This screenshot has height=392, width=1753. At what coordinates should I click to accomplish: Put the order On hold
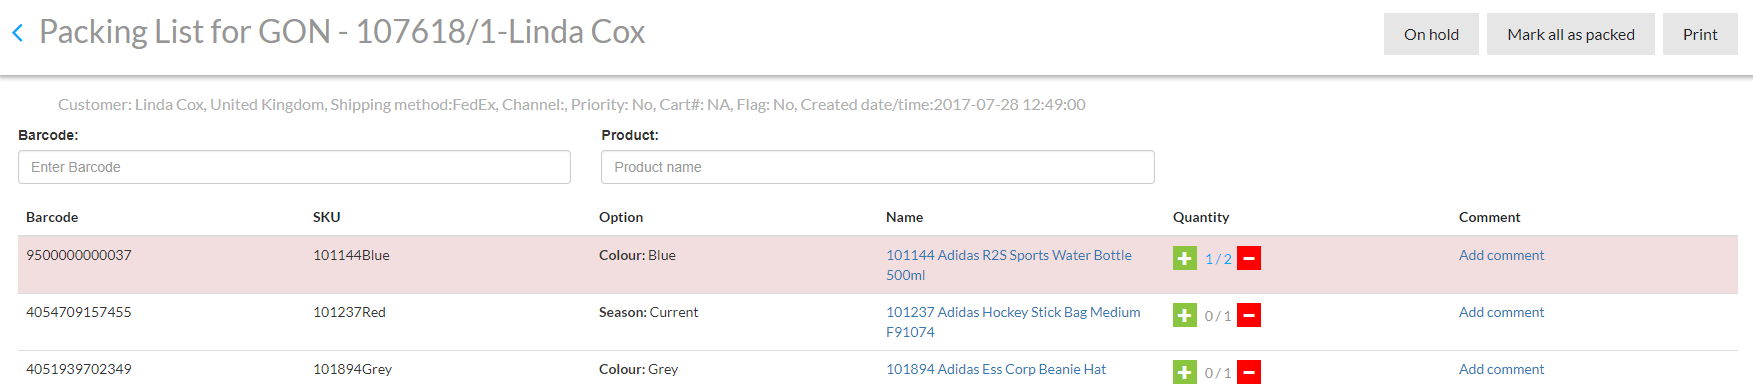(x=1431, y=34)
